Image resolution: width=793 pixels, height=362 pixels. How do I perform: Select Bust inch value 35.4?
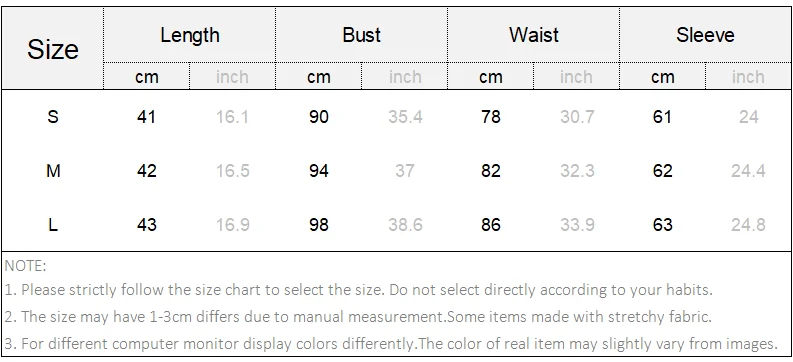[x=405, y=117]
